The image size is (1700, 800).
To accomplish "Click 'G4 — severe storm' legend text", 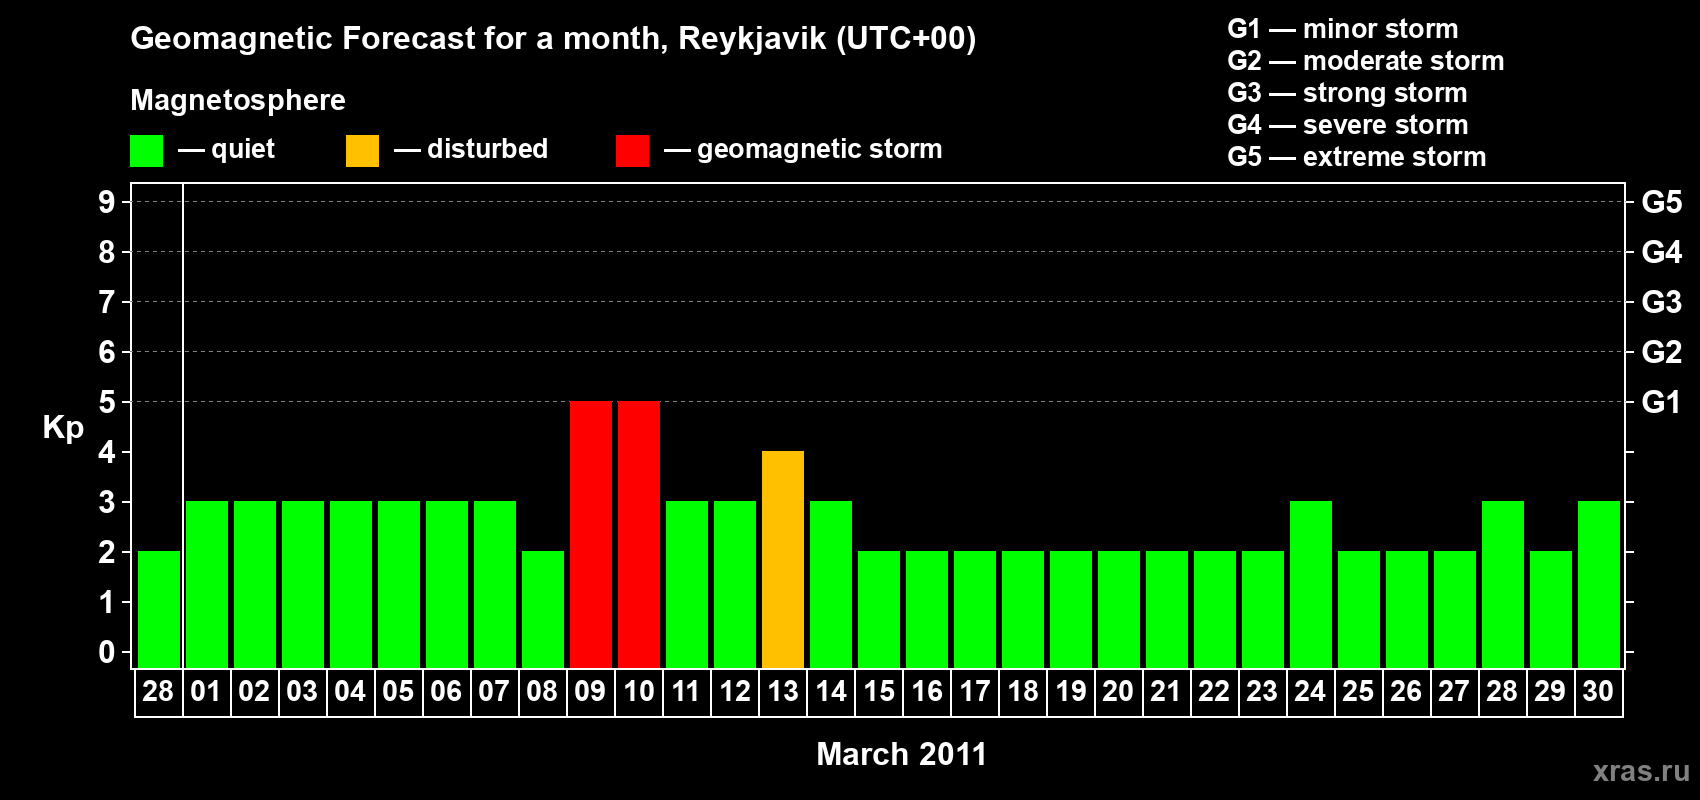I will [1348, 125].
